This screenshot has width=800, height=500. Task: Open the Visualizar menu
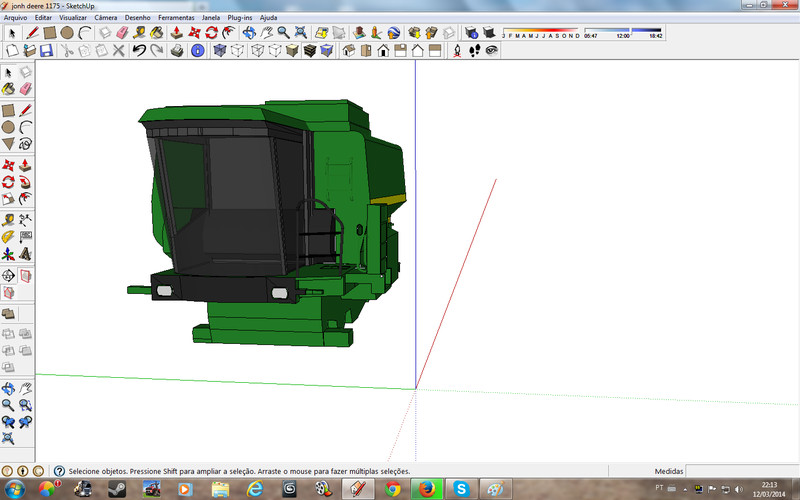pyautogui.click(x=73, y=17)
